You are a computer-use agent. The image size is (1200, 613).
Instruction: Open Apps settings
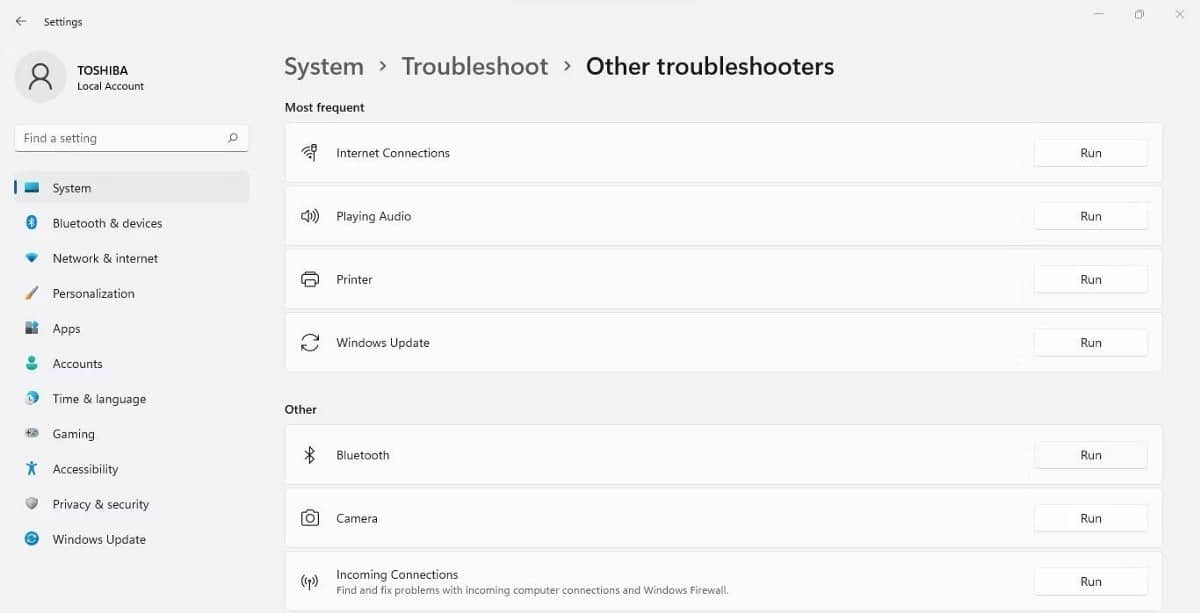pos(66,328)
